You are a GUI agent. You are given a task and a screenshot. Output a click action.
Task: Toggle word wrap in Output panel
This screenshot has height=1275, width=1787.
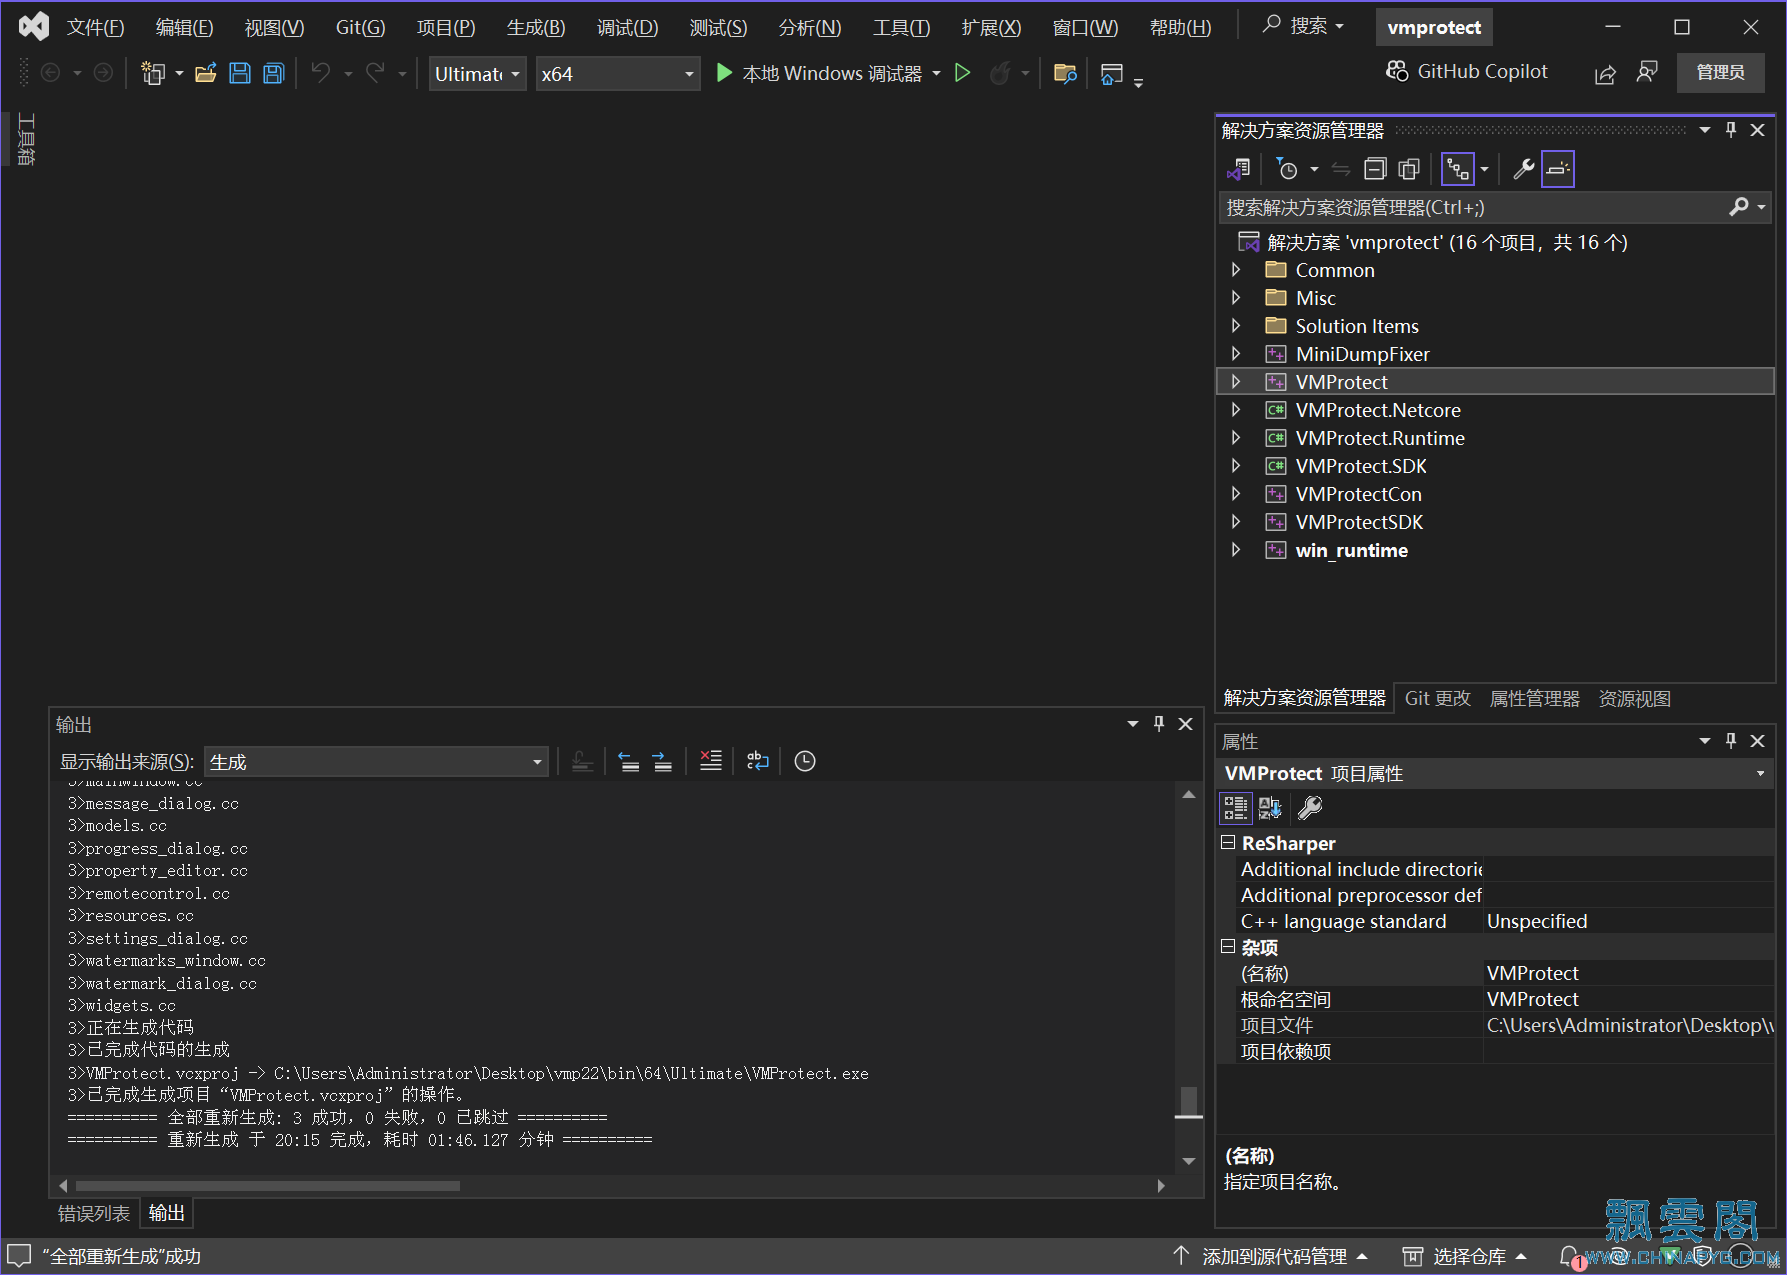[x=757, y=761]
